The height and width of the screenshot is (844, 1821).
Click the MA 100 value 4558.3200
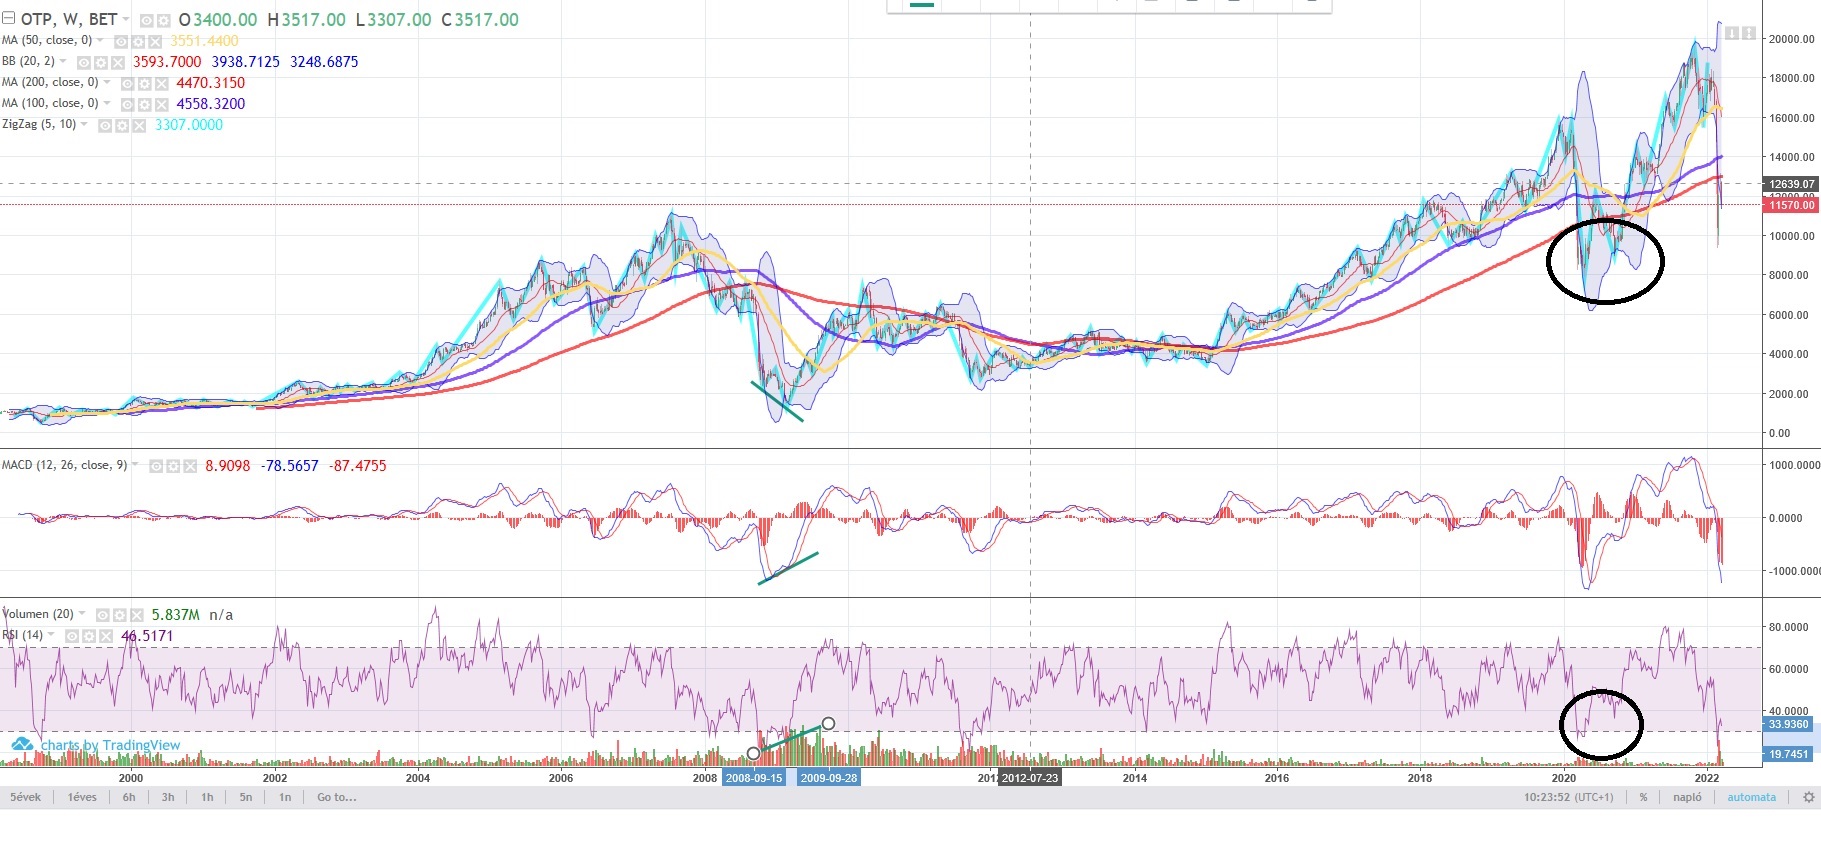210,104
